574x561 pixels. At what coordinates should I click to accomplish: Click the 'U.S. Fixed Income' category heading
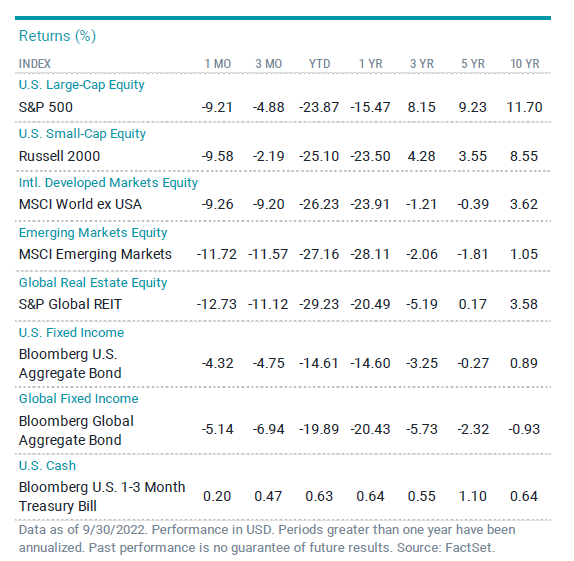tap(71, 332)
